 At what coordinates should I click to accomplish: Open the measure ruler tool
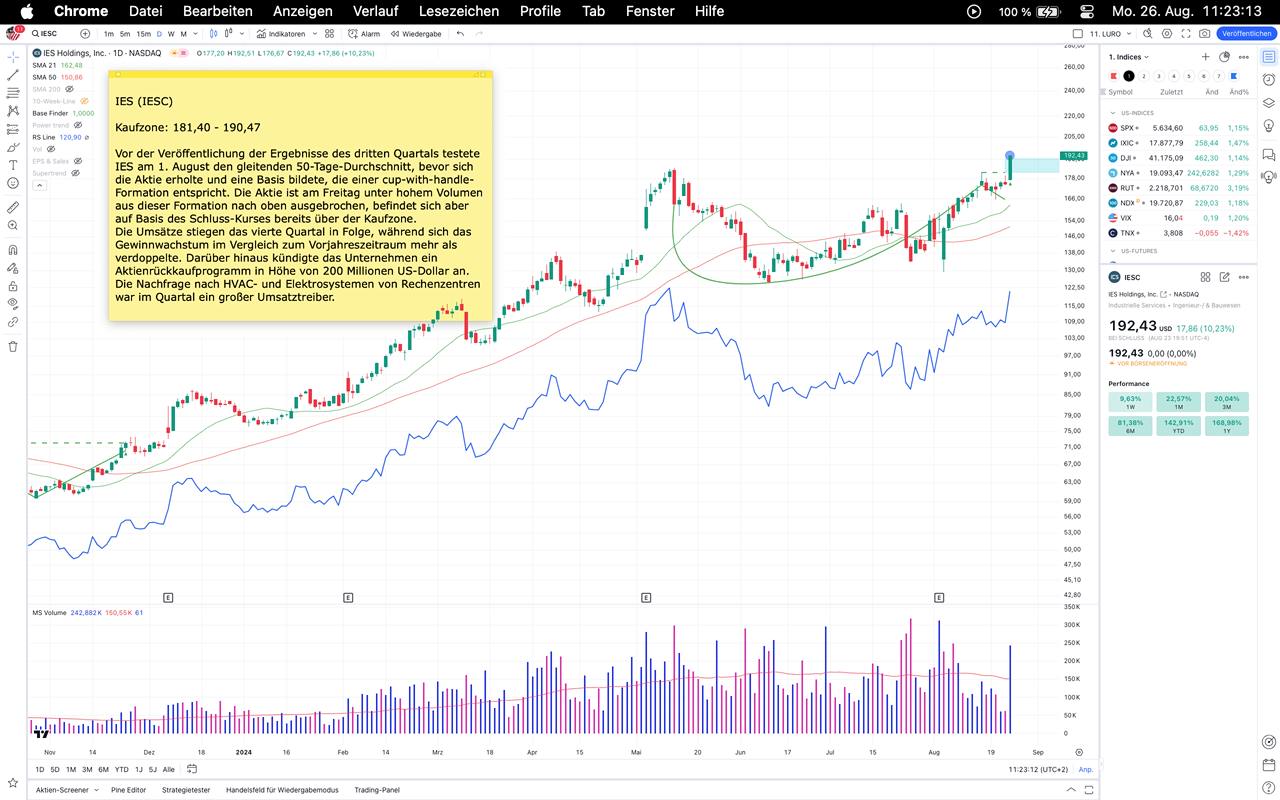[x=13, y=207]
